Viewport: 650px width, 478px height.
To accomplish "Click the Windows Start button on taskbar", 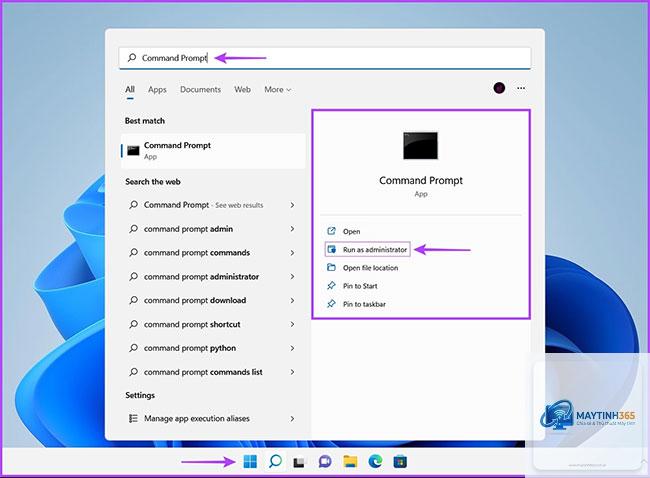I will pyautogui.click(x=250, y=461).
